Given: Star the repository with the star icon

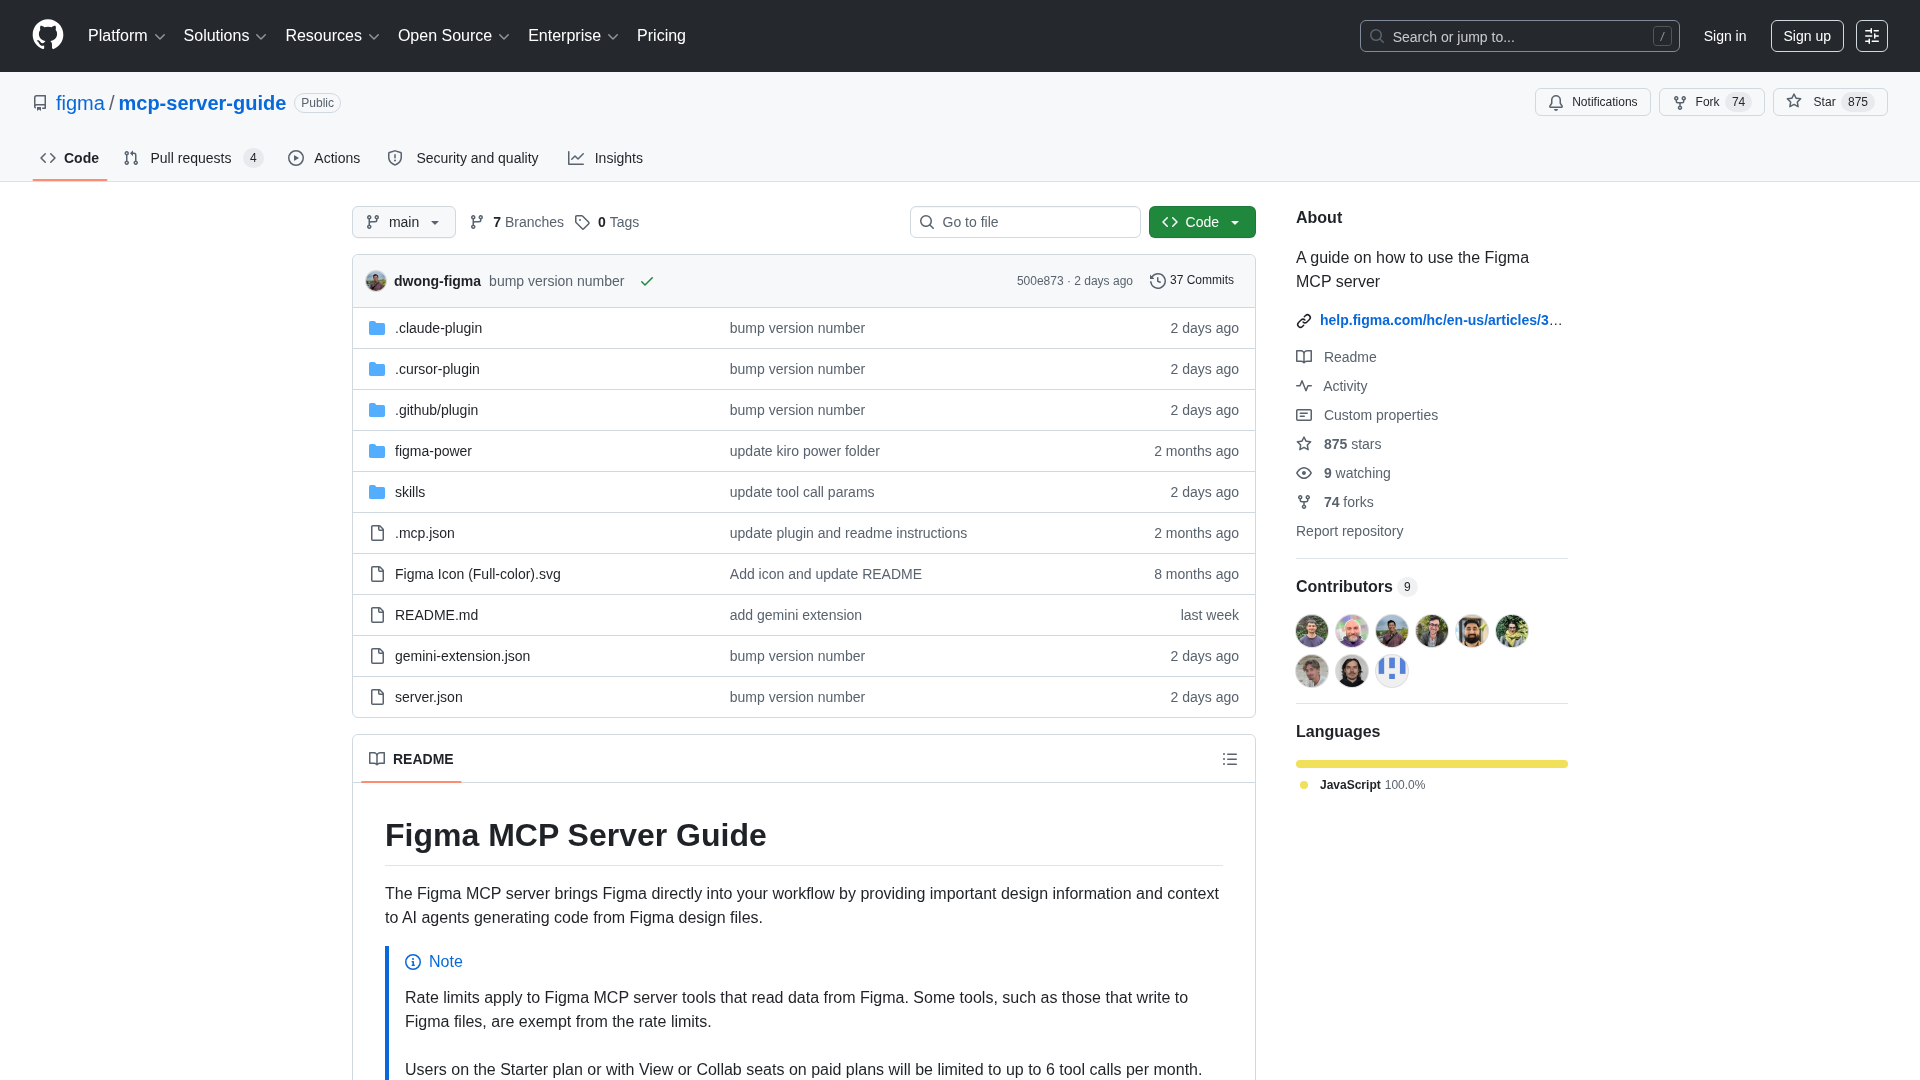Looking at the screenshot, I should (x=1795, y=102).
